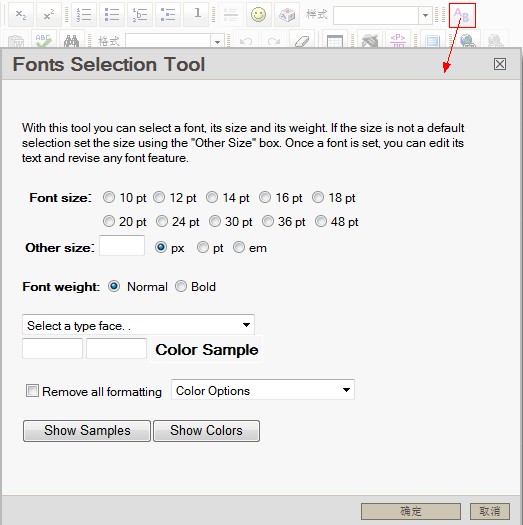Click the ABC spell check icon
This screenshot has height=525, width=523.
point(44,40)
